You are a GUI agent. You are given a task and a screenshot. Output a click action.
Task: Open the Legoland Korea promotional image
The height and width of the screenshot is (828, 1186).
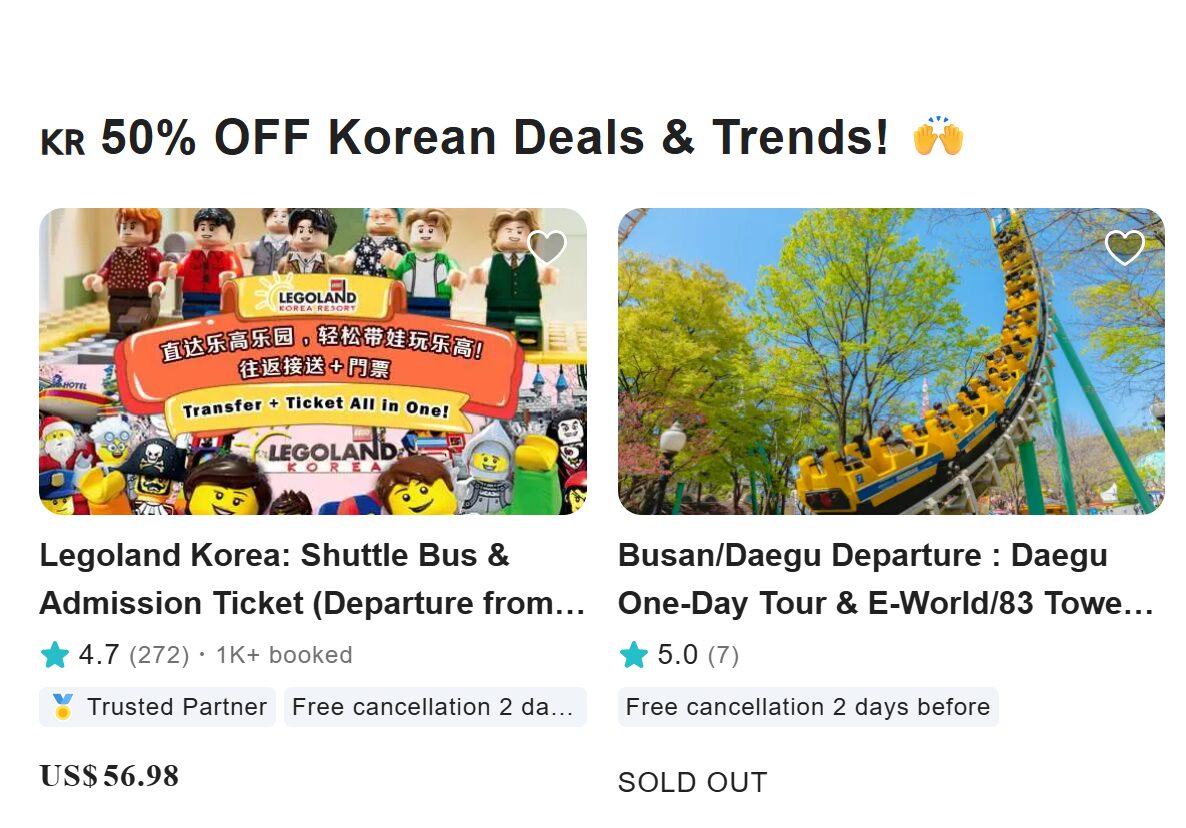point(312,361)
